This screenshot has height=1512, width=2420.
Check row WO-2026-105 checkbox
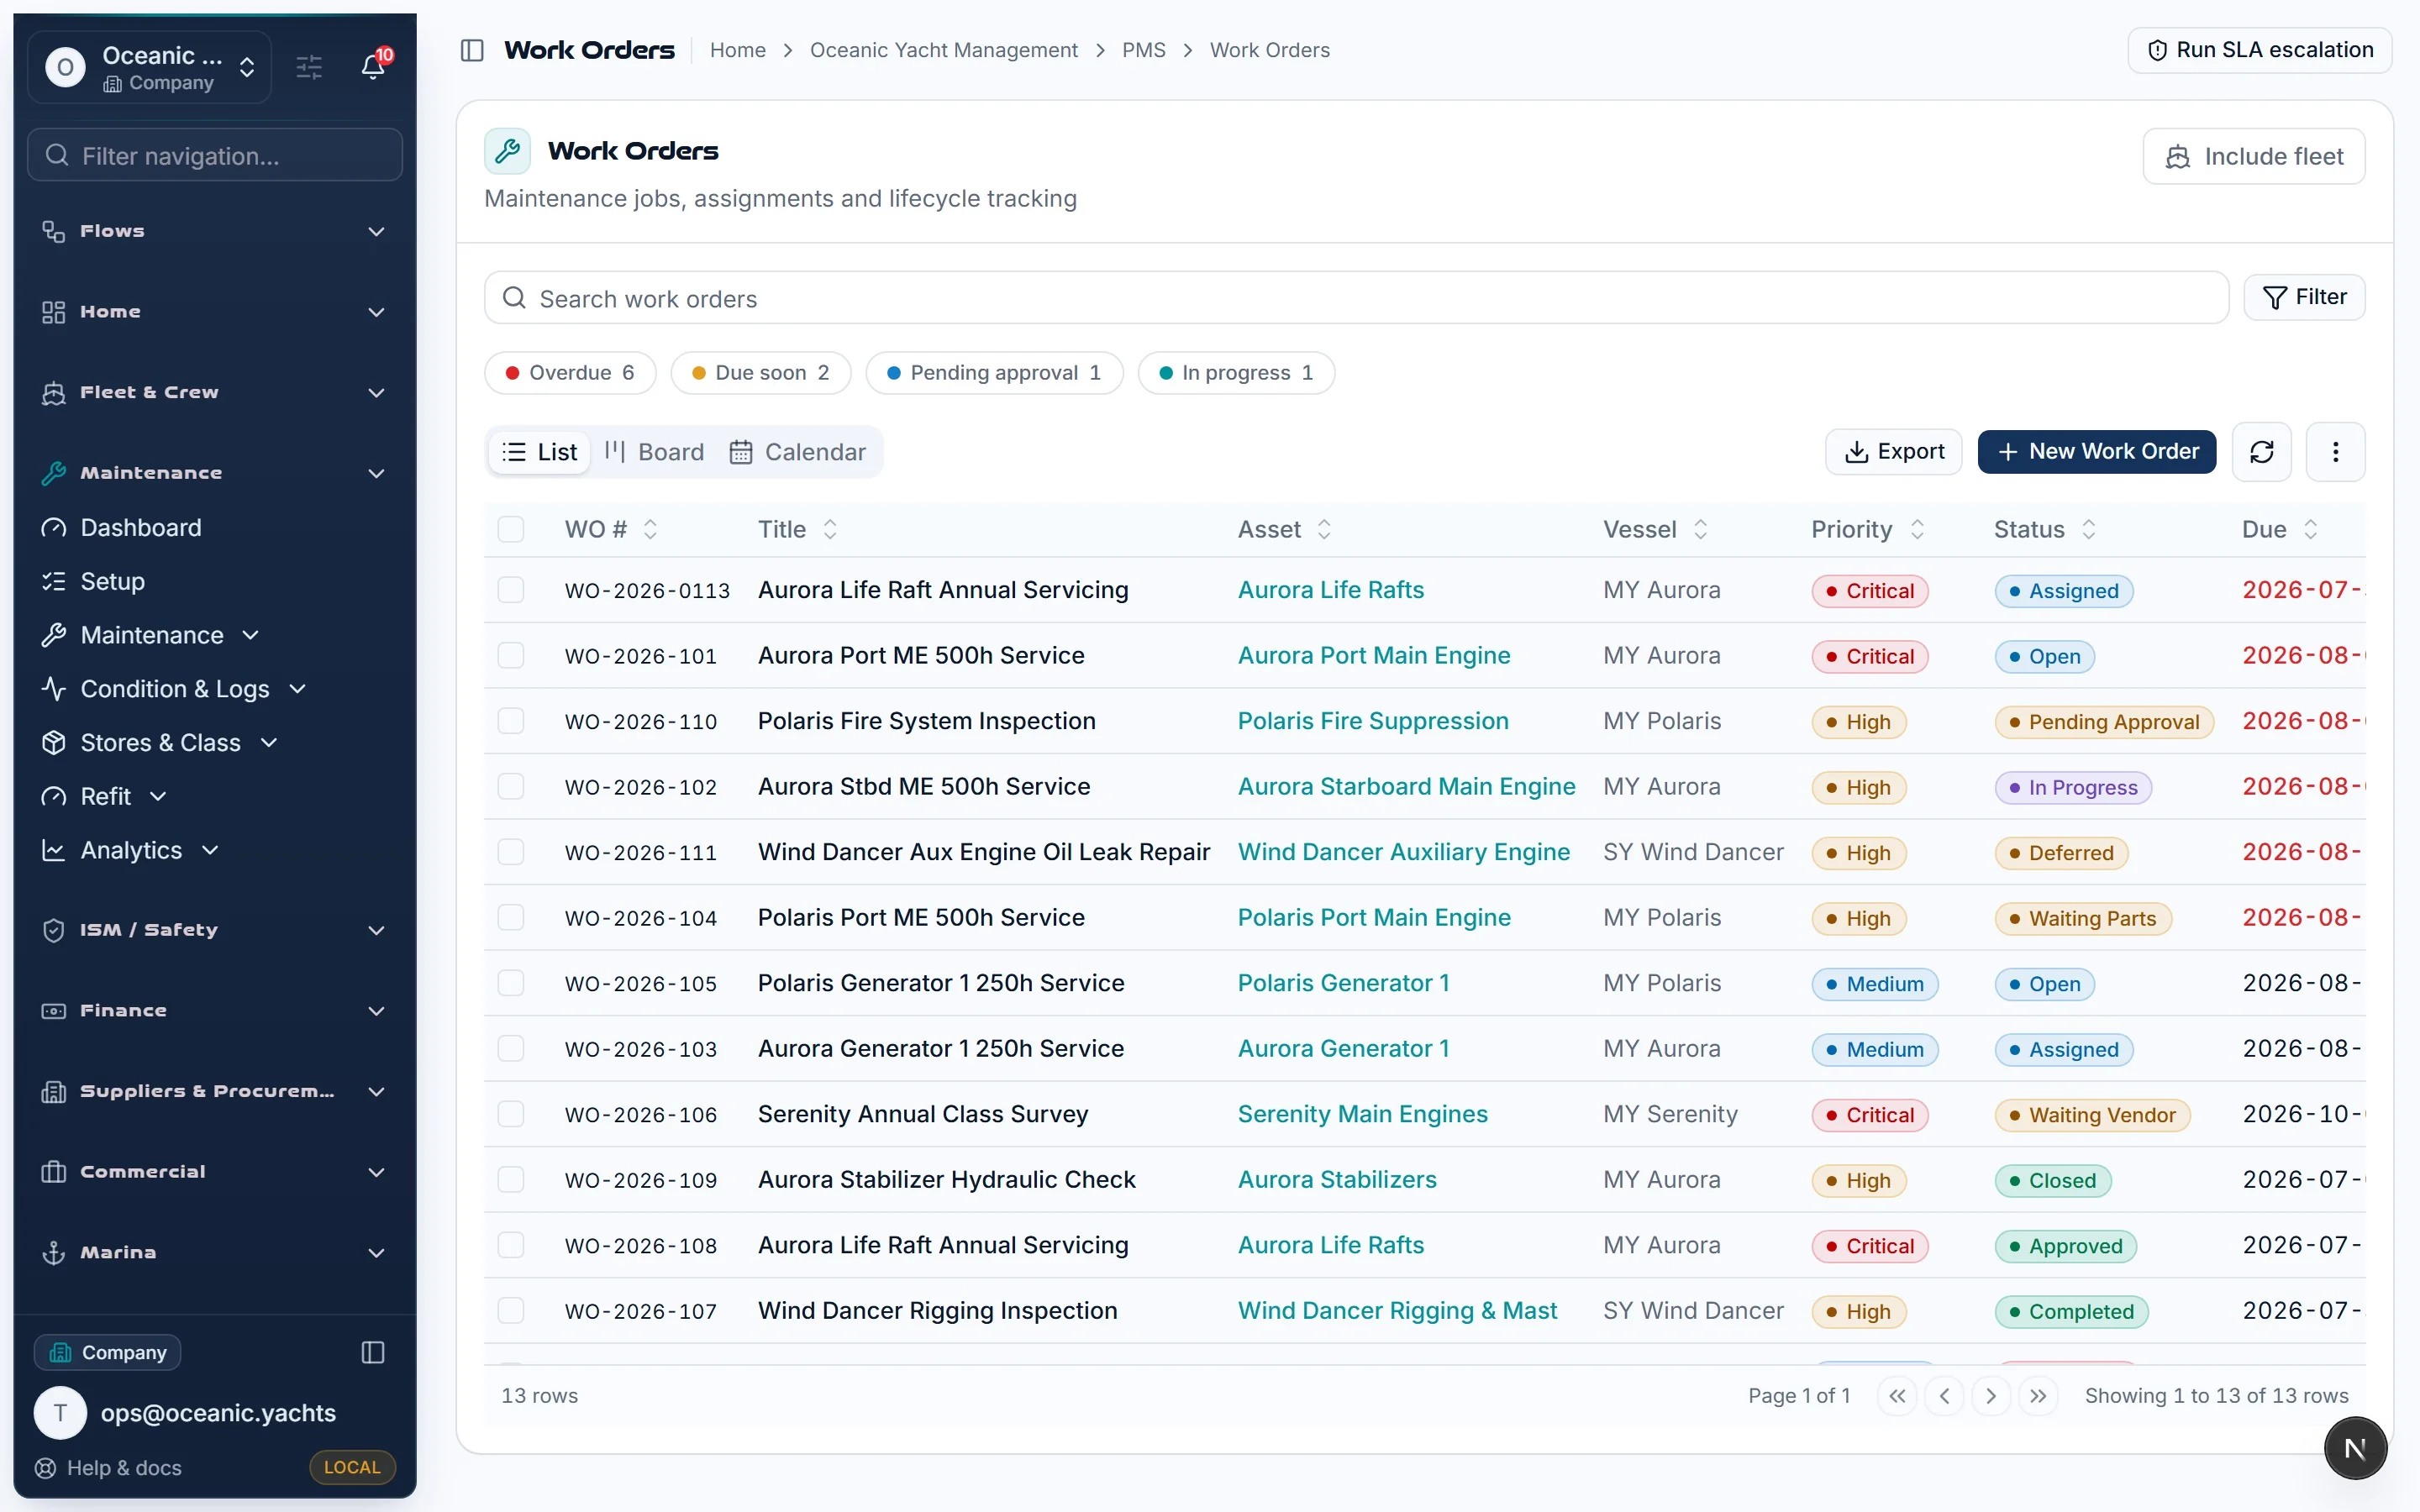pos(511,983)
